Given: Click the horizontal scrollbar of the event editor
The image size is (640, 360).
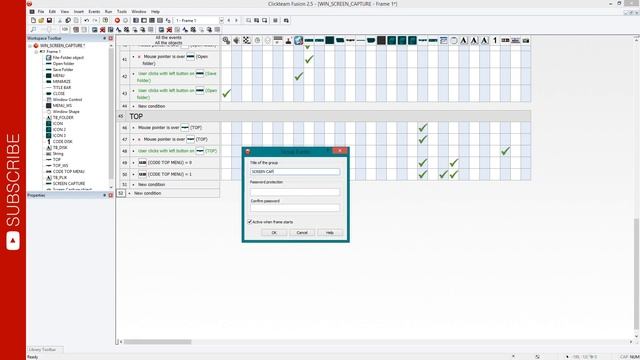Looking at the screenshot, I should 158,342.
